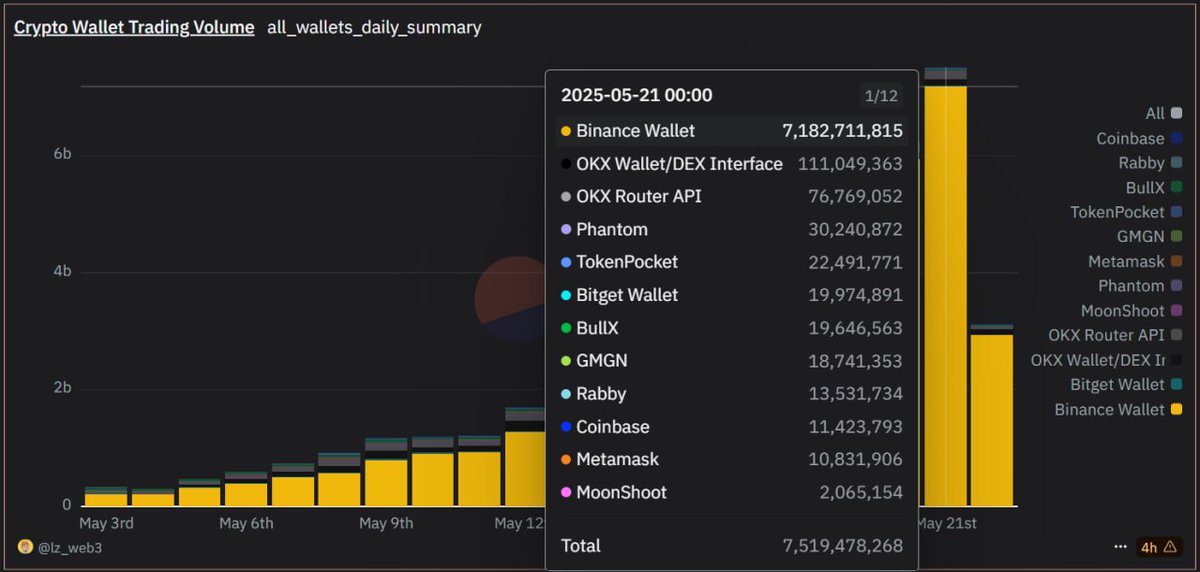Toggle Metamask series in the legend
The width and height of the screenshot is (1200, 572).
coord(1135,261)
